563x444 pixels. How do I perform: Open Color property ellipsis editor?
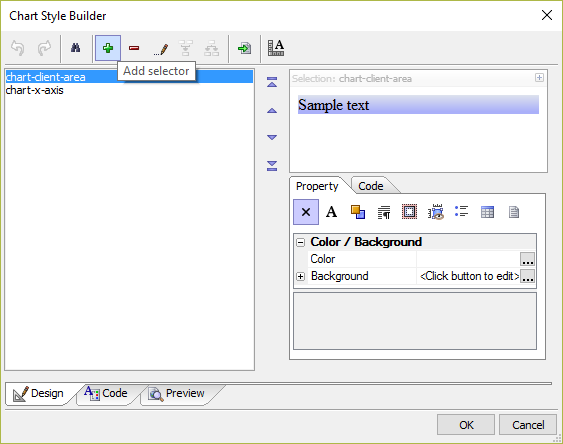coord(527,259)
